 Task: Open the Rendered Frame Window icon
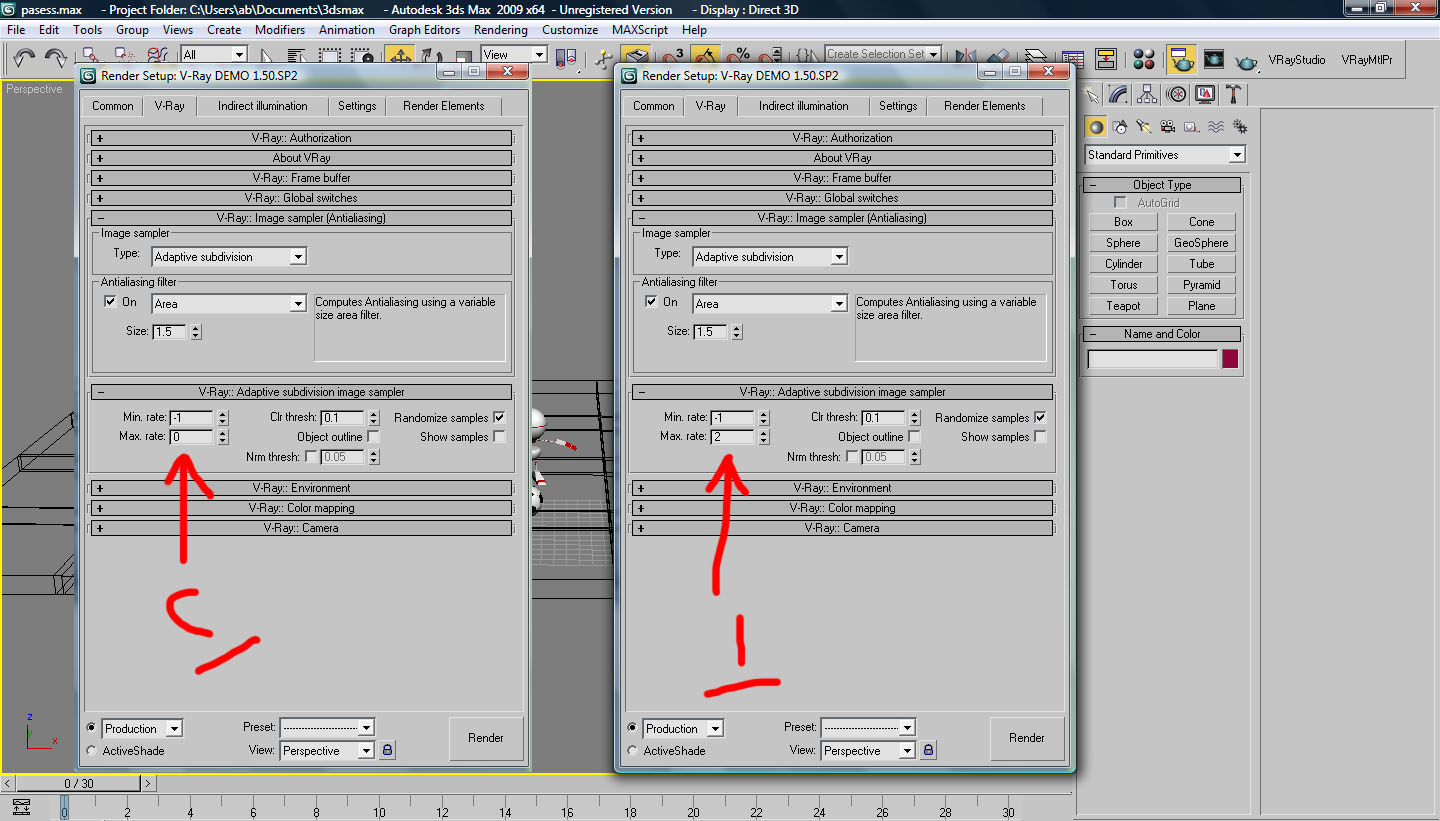[x=1214, y=59]
